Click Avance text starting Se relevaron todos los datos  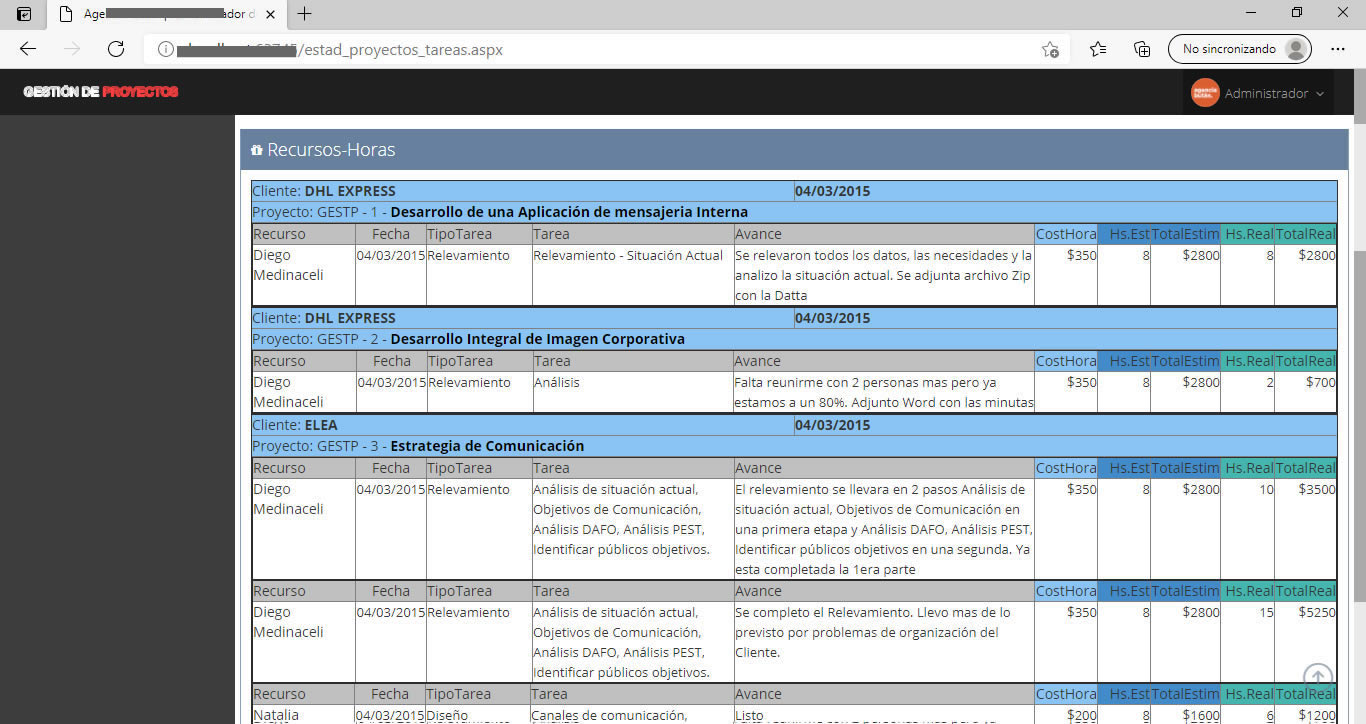tap(883, 275)
